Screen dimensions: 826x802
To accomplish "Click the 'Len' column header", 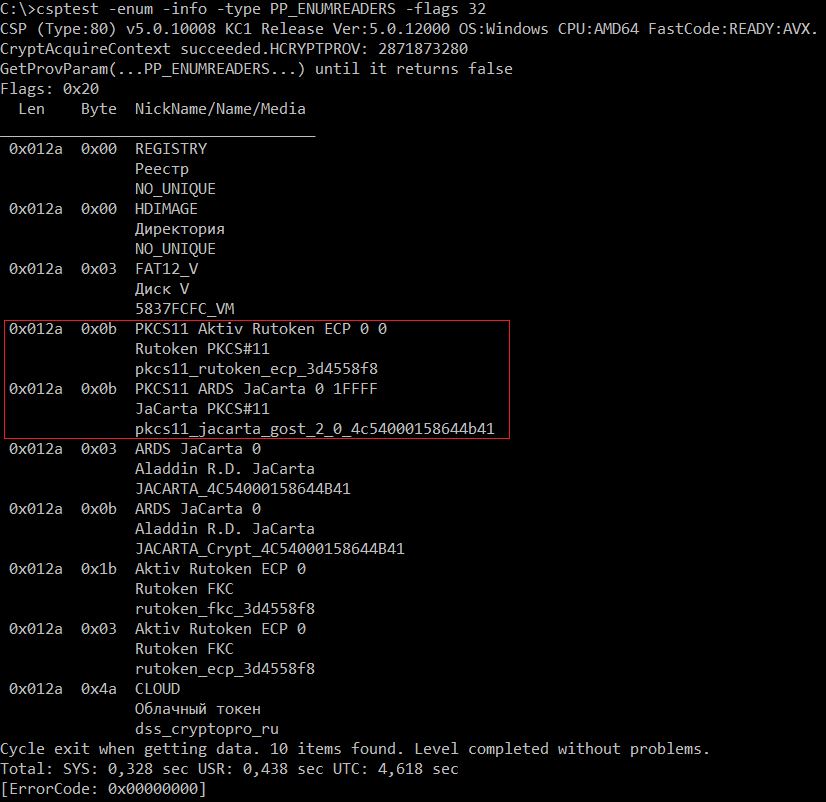I will coord(32,109).
